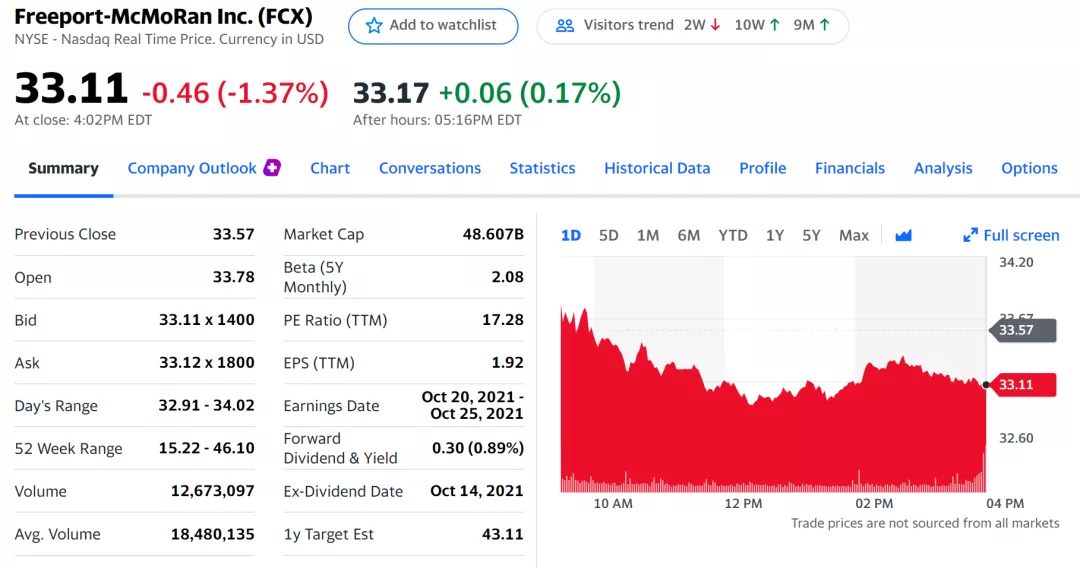This screenshot has height=568, width=1080.
Task: Switch chart range to 1Y
Action: pyautogui.click(x=775, y=236)
